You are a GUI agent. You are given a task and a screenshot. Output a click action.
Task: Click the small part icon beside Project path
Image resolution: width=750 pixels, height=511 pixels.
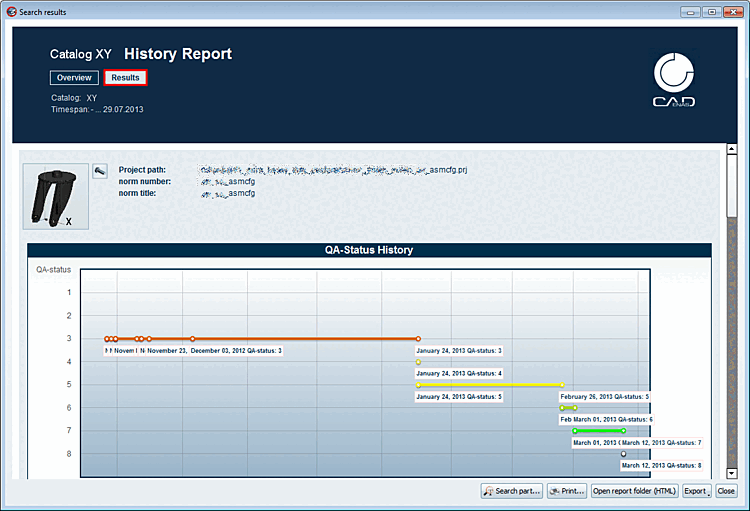99,171
